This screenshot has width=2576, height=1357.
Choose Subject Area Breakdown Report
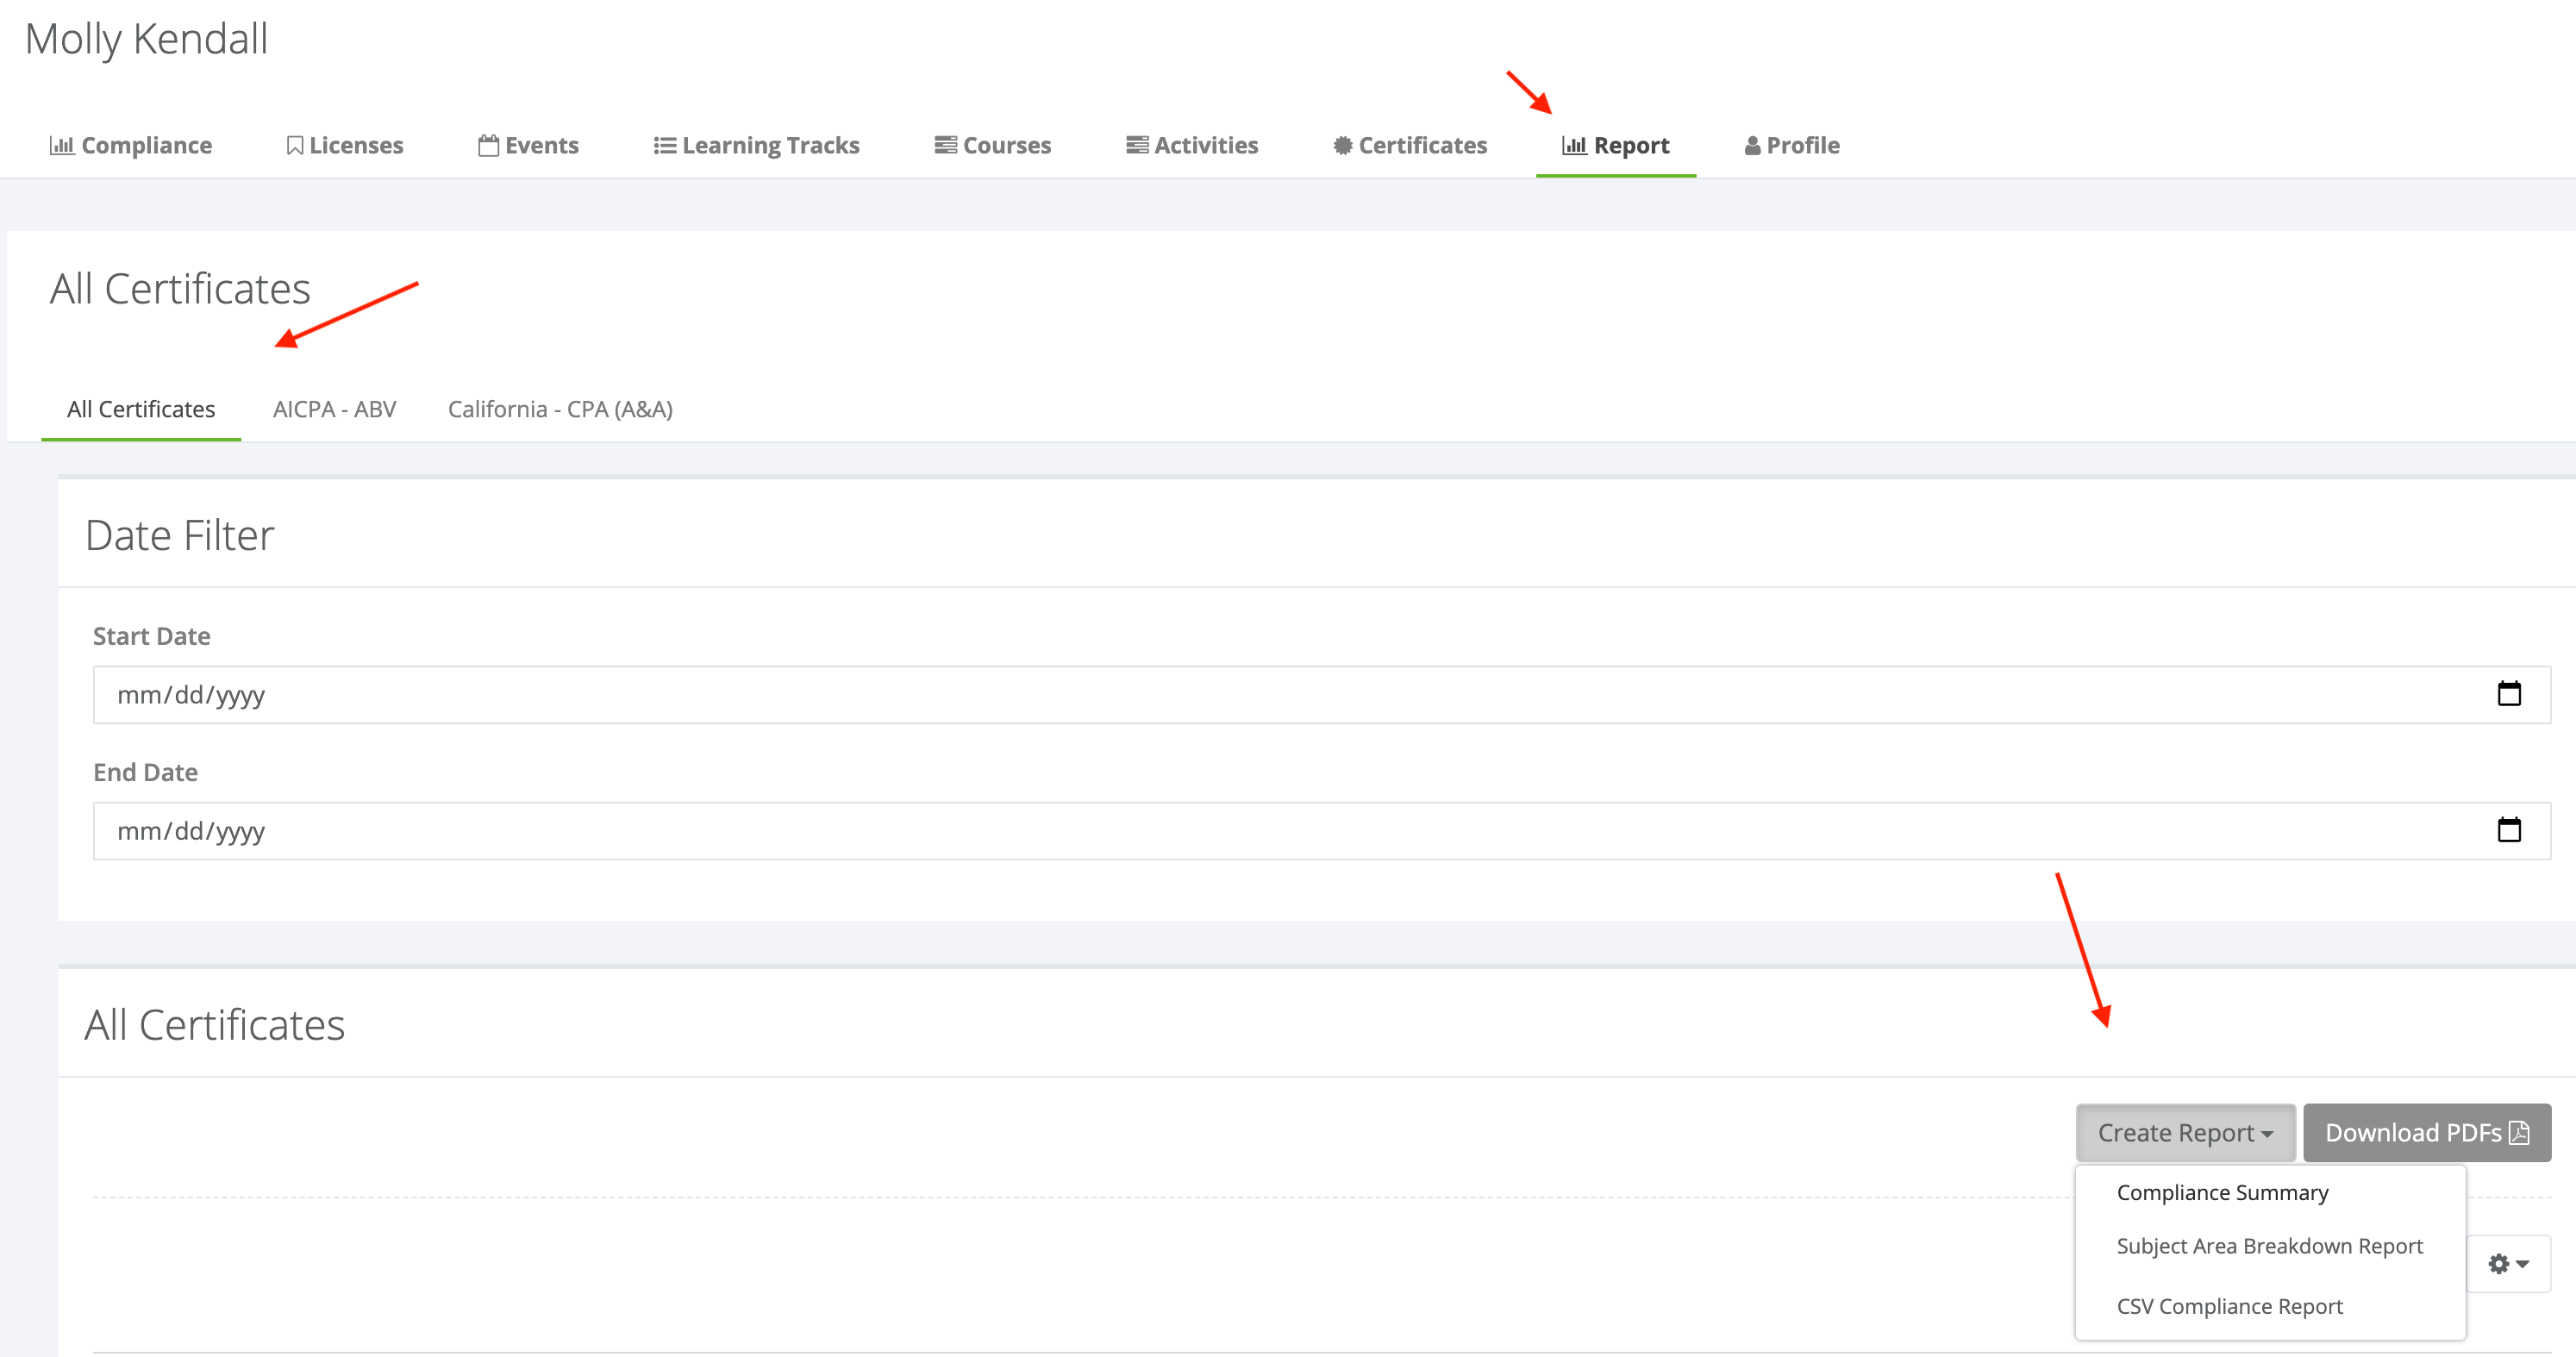2270,1246
